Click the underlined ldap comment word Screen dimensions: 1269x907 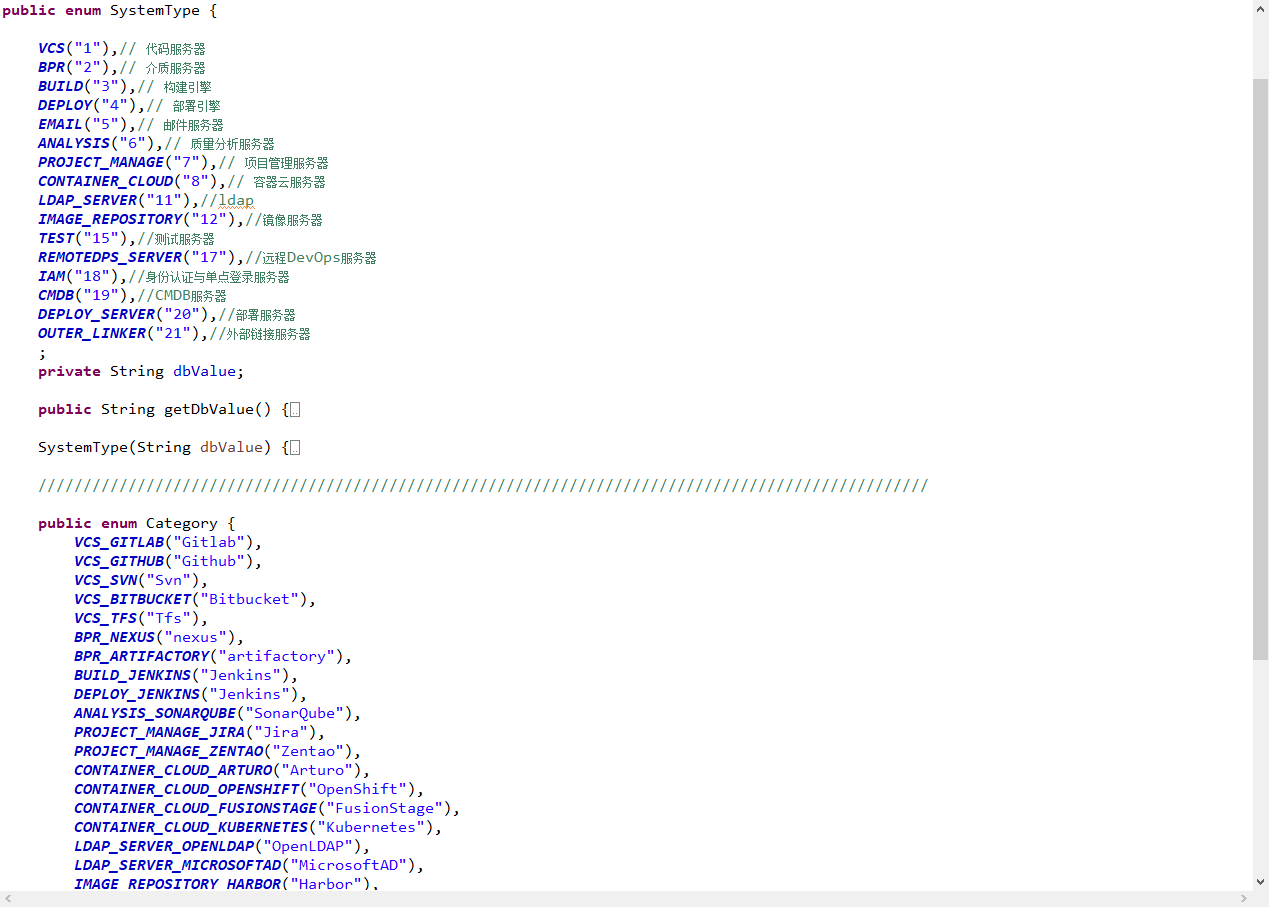tap(236, 201)
